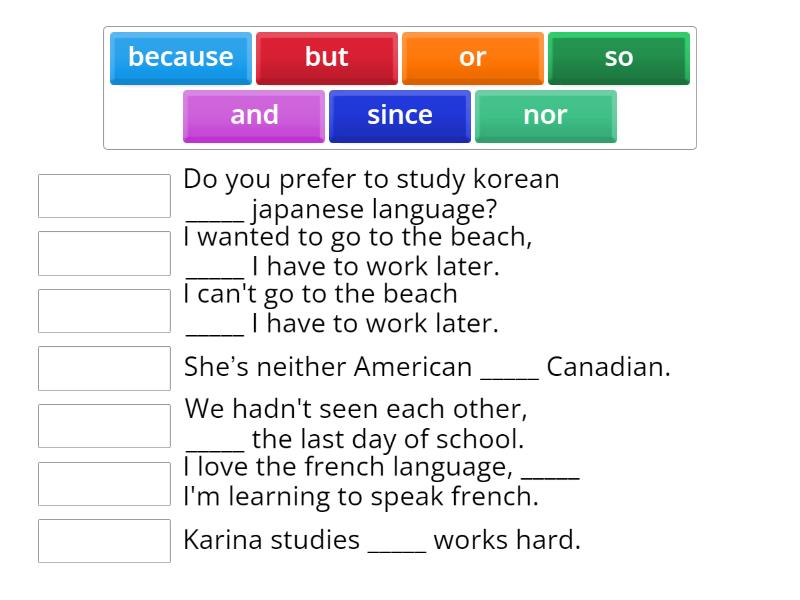The height and width of the screenshot is (600, 800).
Task: Click the red "but" tile
Action: point(326,58)
